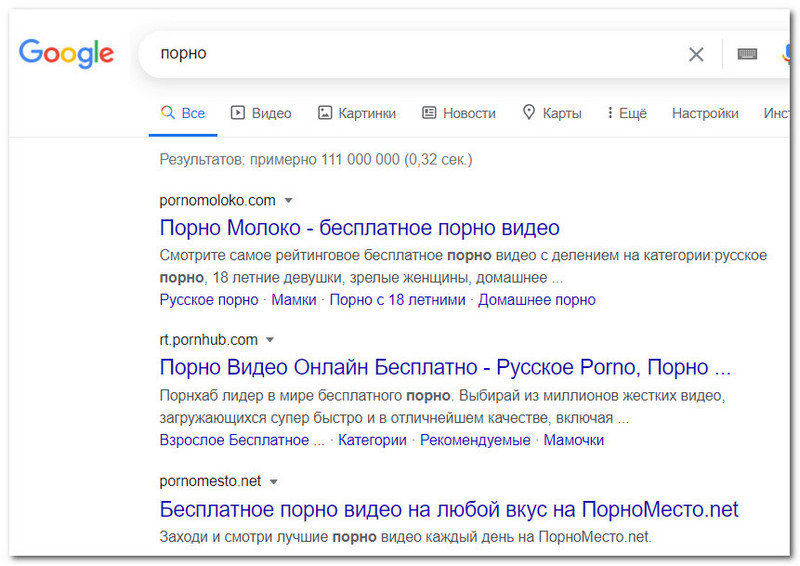Open the 'Мамочки' sitelink
This screenshot has height=566, width=800.
click(573, 440)
